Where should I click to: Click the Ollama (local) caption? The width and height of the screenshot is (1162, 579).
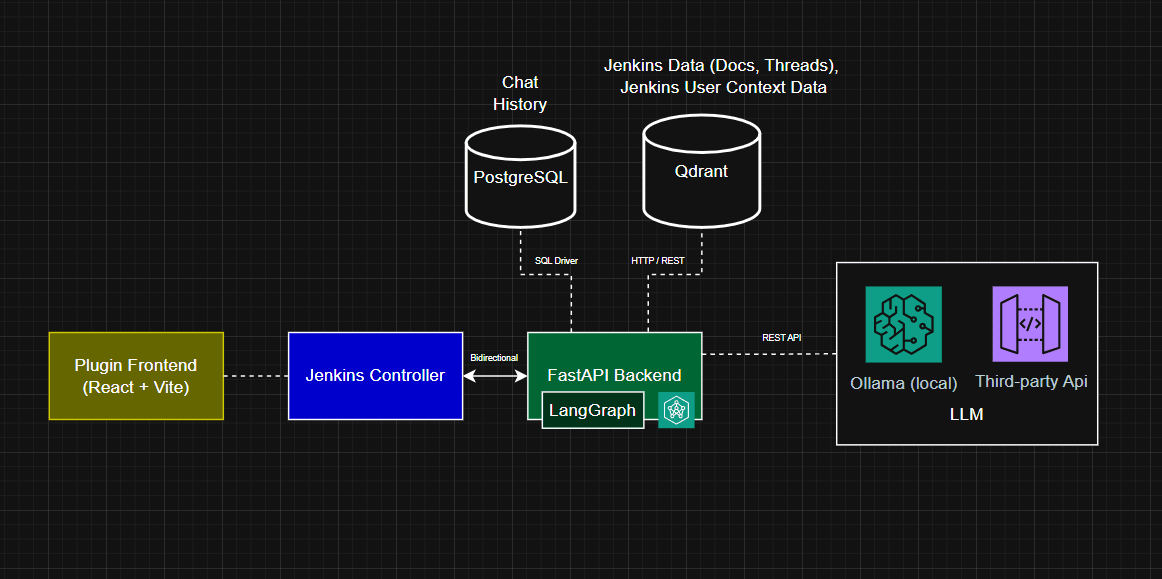tap(904, 383)
